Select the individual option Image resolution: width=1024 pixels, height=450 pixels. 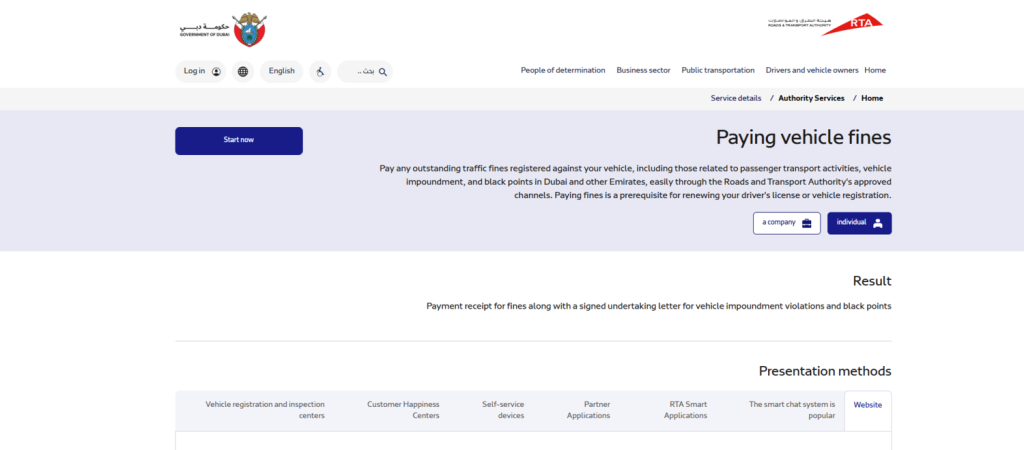(859, 223)
